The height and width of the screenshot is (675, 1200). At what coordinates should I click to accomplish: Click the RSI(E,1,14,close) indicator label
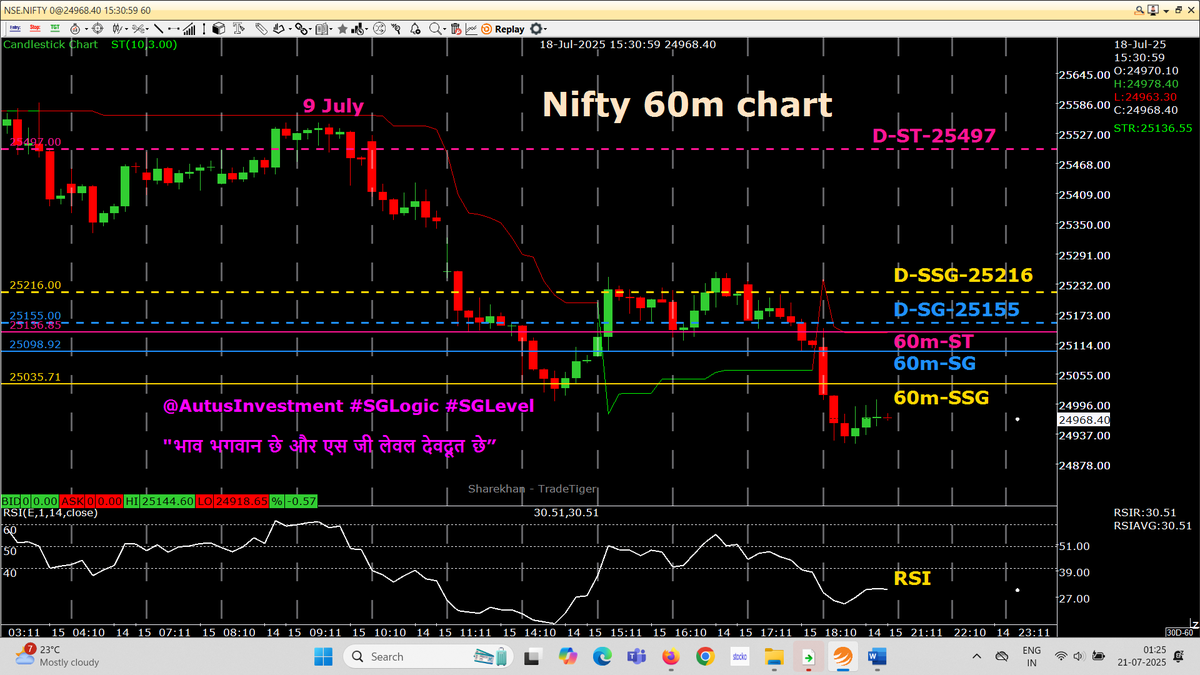tap(49, 513)
